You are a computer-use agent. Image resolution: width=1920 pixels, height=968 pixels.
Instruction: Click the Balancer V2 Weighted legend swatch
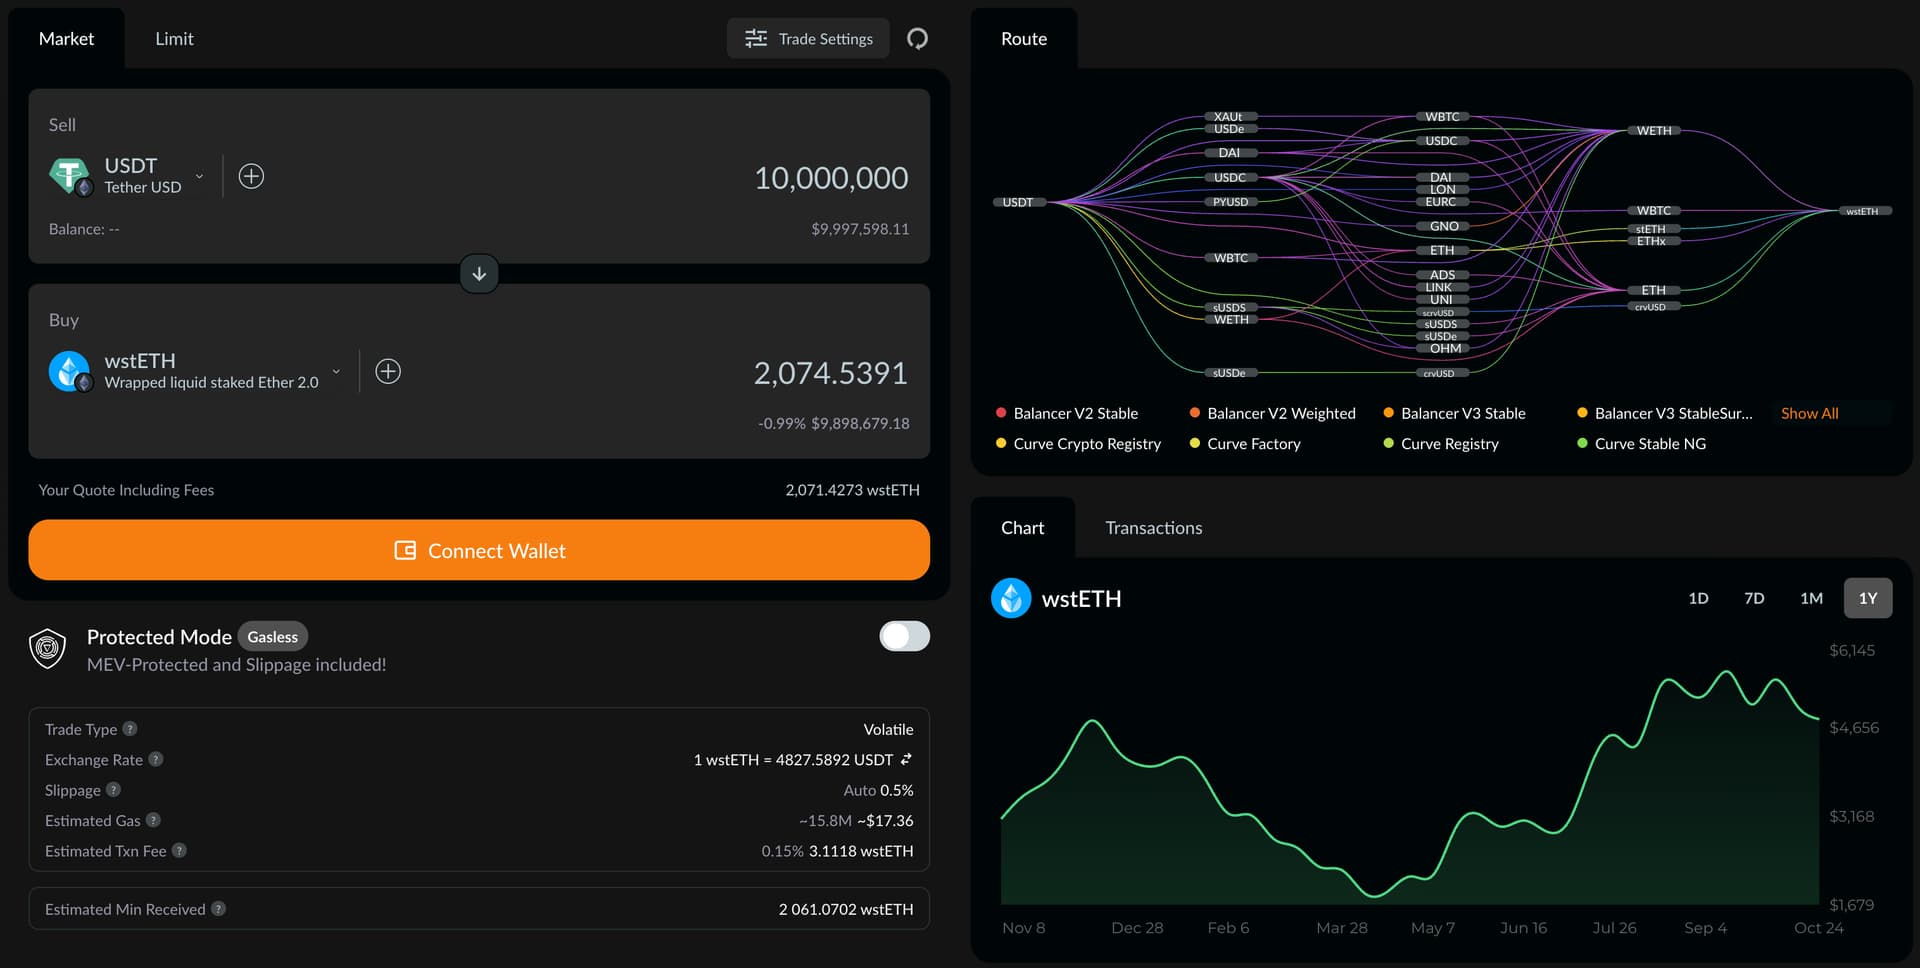click(x=1195, y=413)
